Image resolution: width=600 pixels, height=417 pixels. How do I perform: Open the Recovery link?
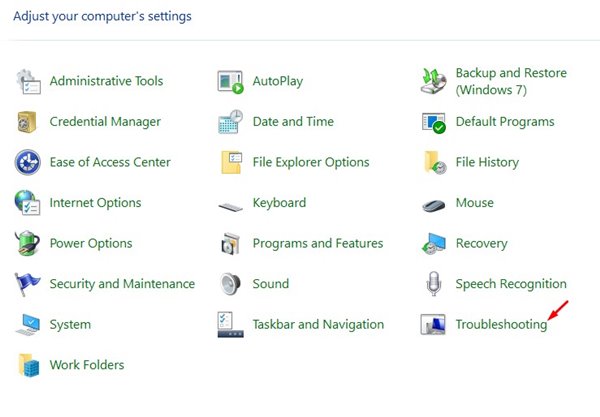click(481, 243)
